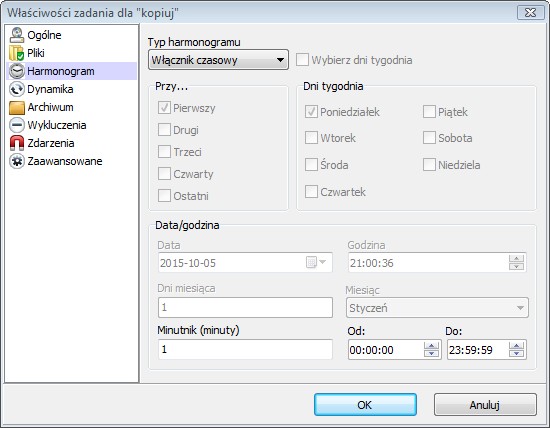Screen dimensions: 550x428
Task: Open the Ogólne section icon
Action: click(x=16, y=35)
